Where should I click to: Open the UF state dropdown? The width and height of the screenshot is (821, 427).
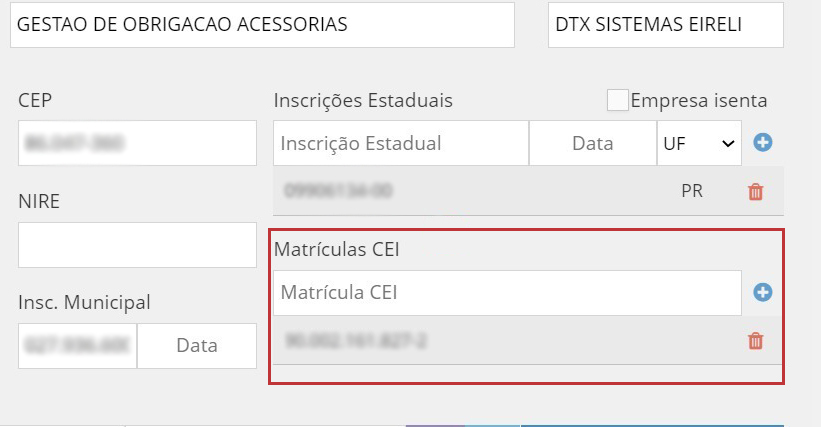click(698, 143)
